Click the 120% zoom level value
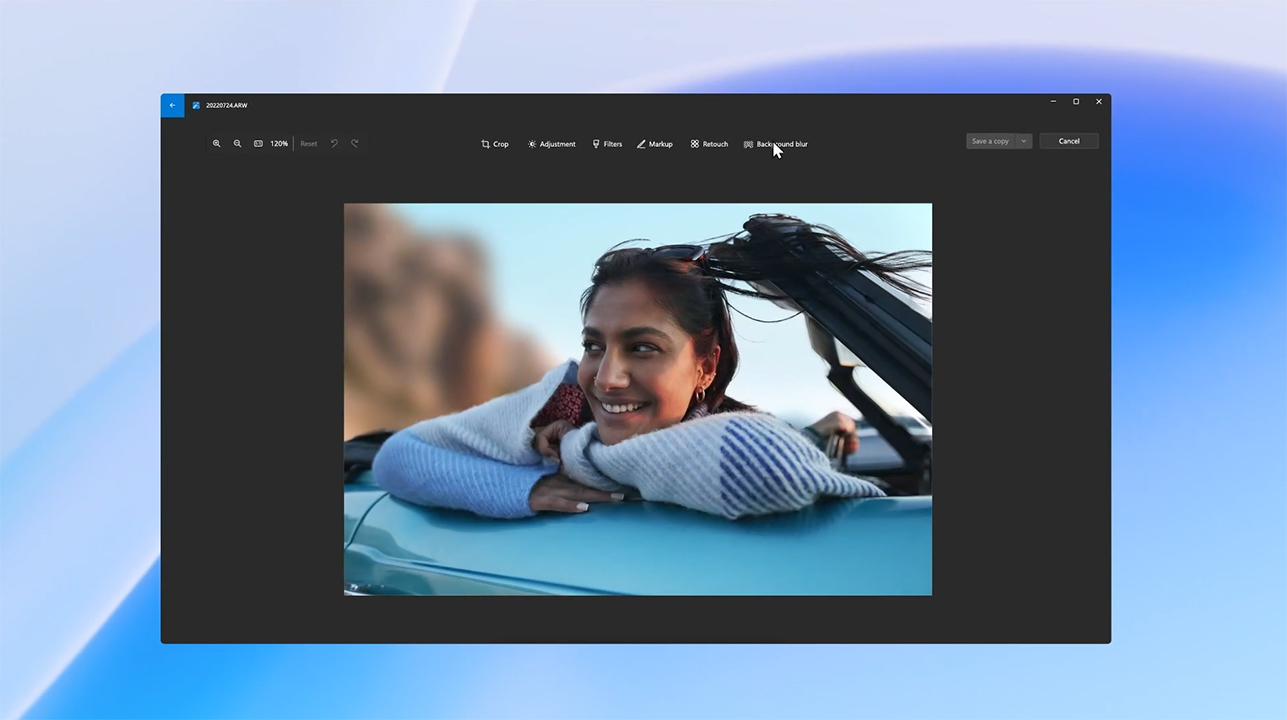The image size is (1287, 720). (279, 144)
